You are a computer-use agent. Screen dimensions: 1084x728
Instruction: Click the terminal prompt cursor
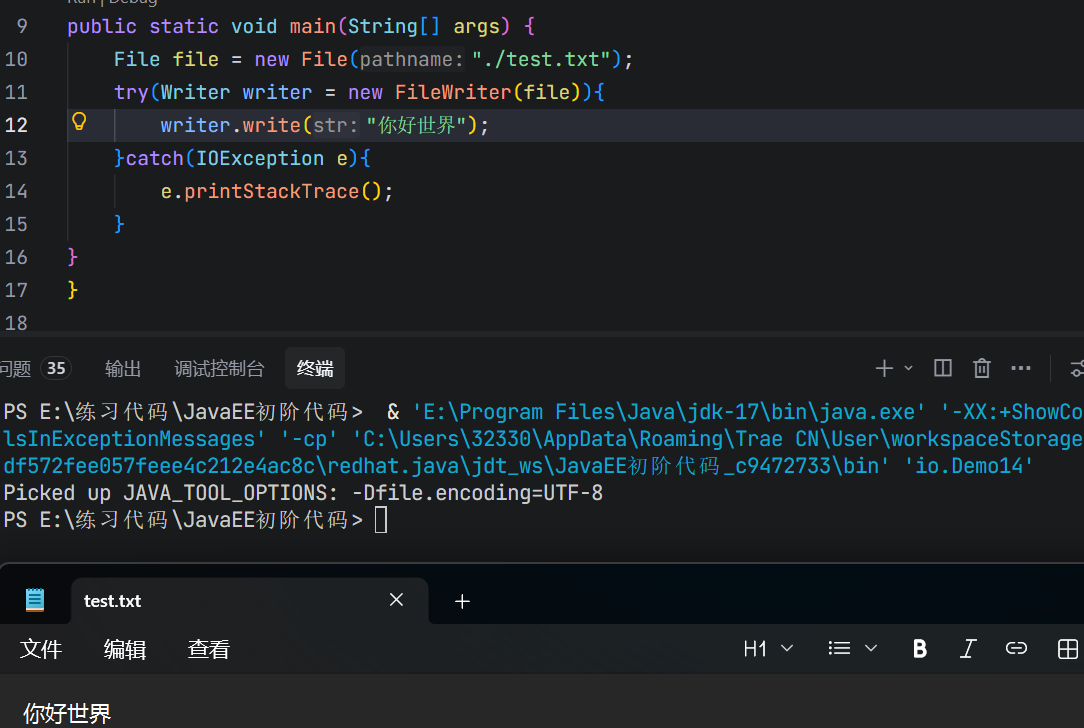click(381, 519)
